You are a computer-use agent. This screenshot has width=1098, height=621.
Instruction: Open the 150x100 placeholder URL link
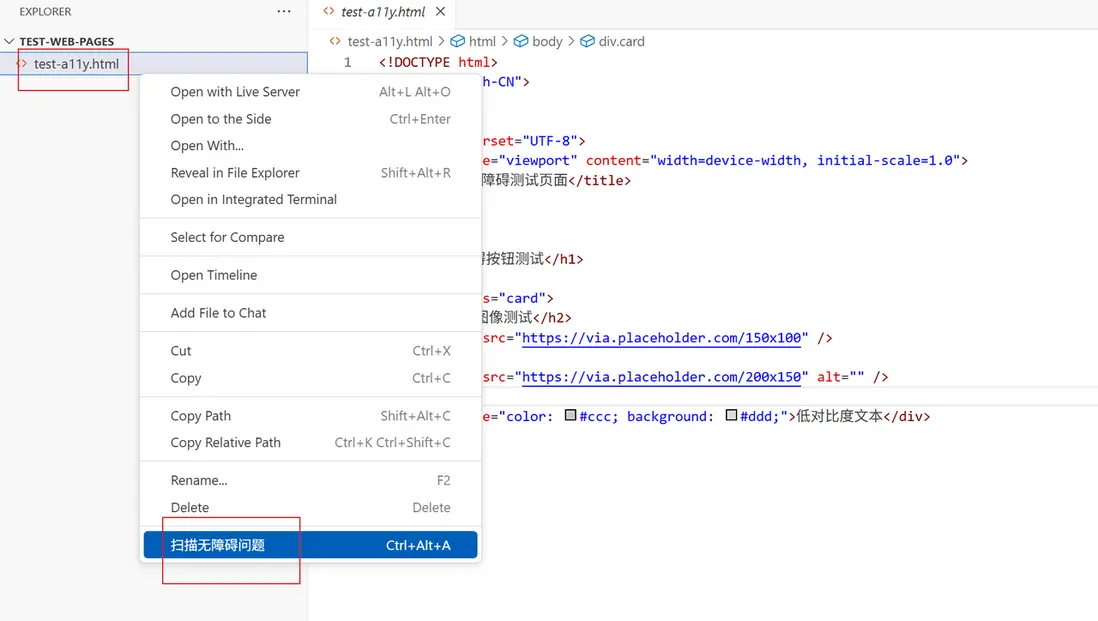pos(663,338)
